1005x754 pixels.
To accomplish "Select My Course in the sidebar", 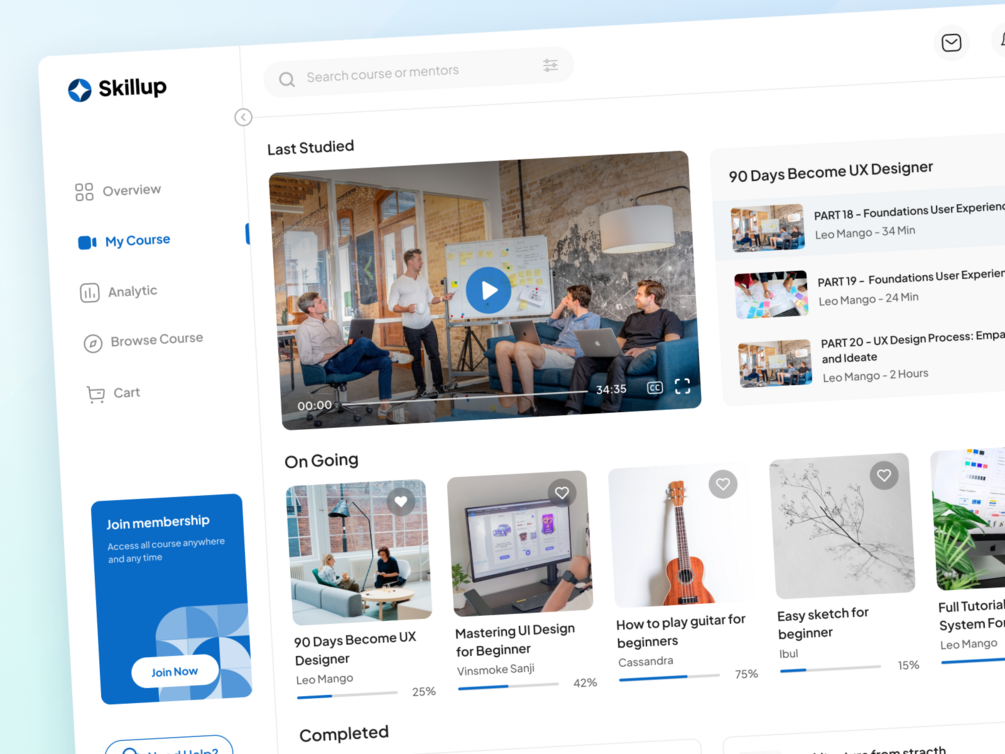I will (124, 241).
